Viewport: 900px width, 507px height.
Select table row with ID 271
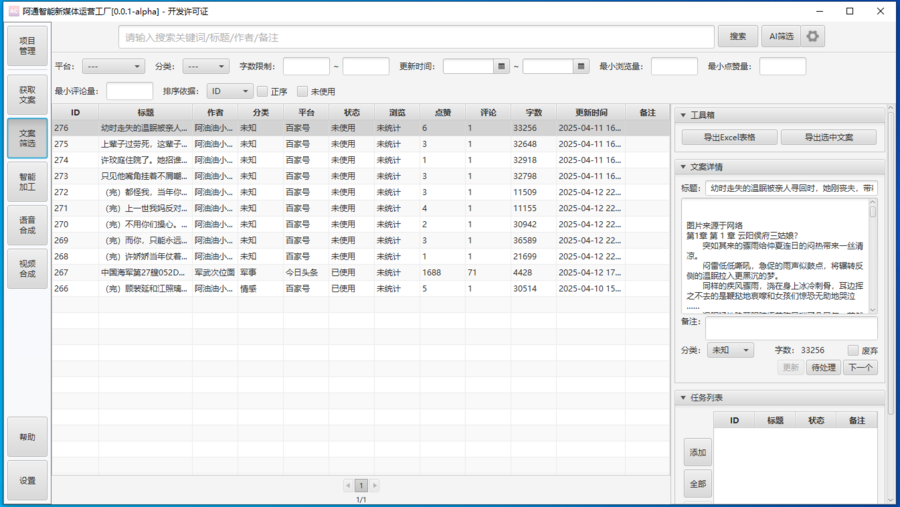click(361, 208)
